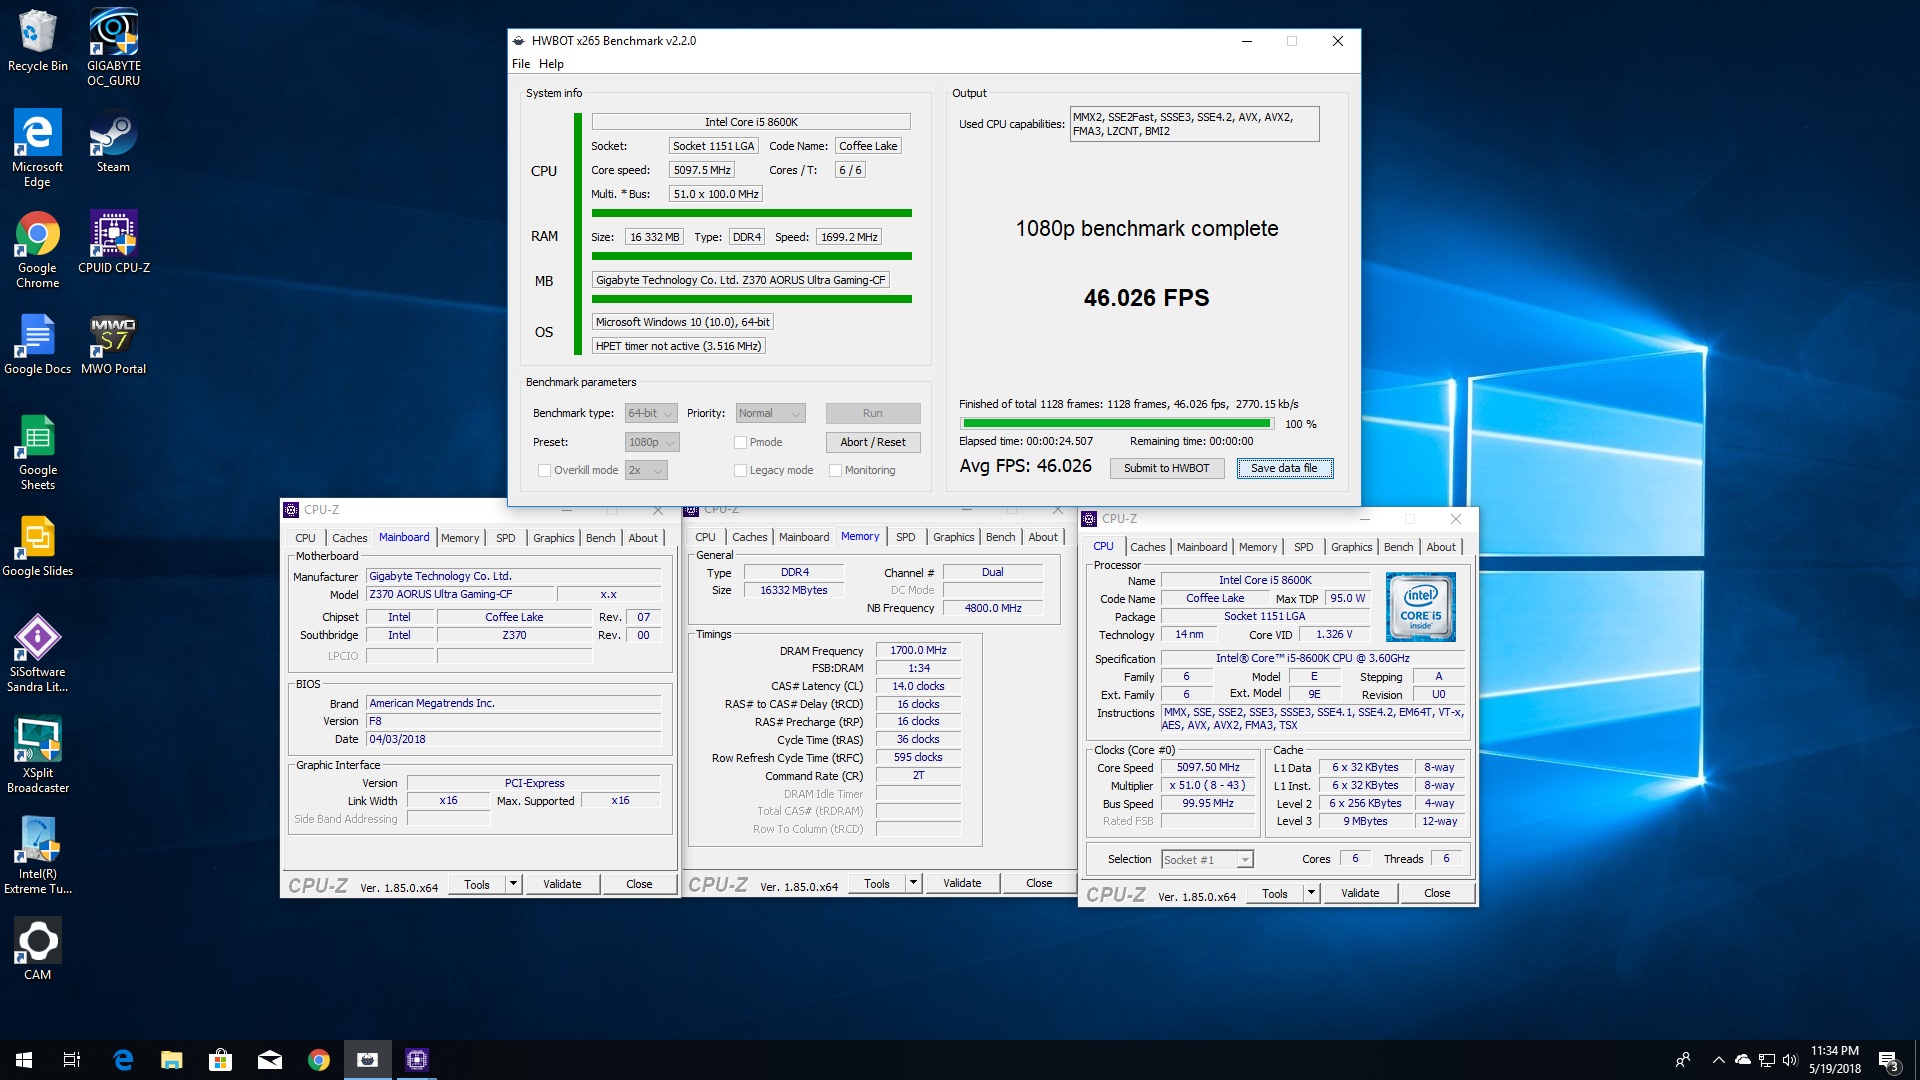Expand Tools arrow in Memory CPU-Z window
Screen dimensions: 1920x1080
coord(913,883)
